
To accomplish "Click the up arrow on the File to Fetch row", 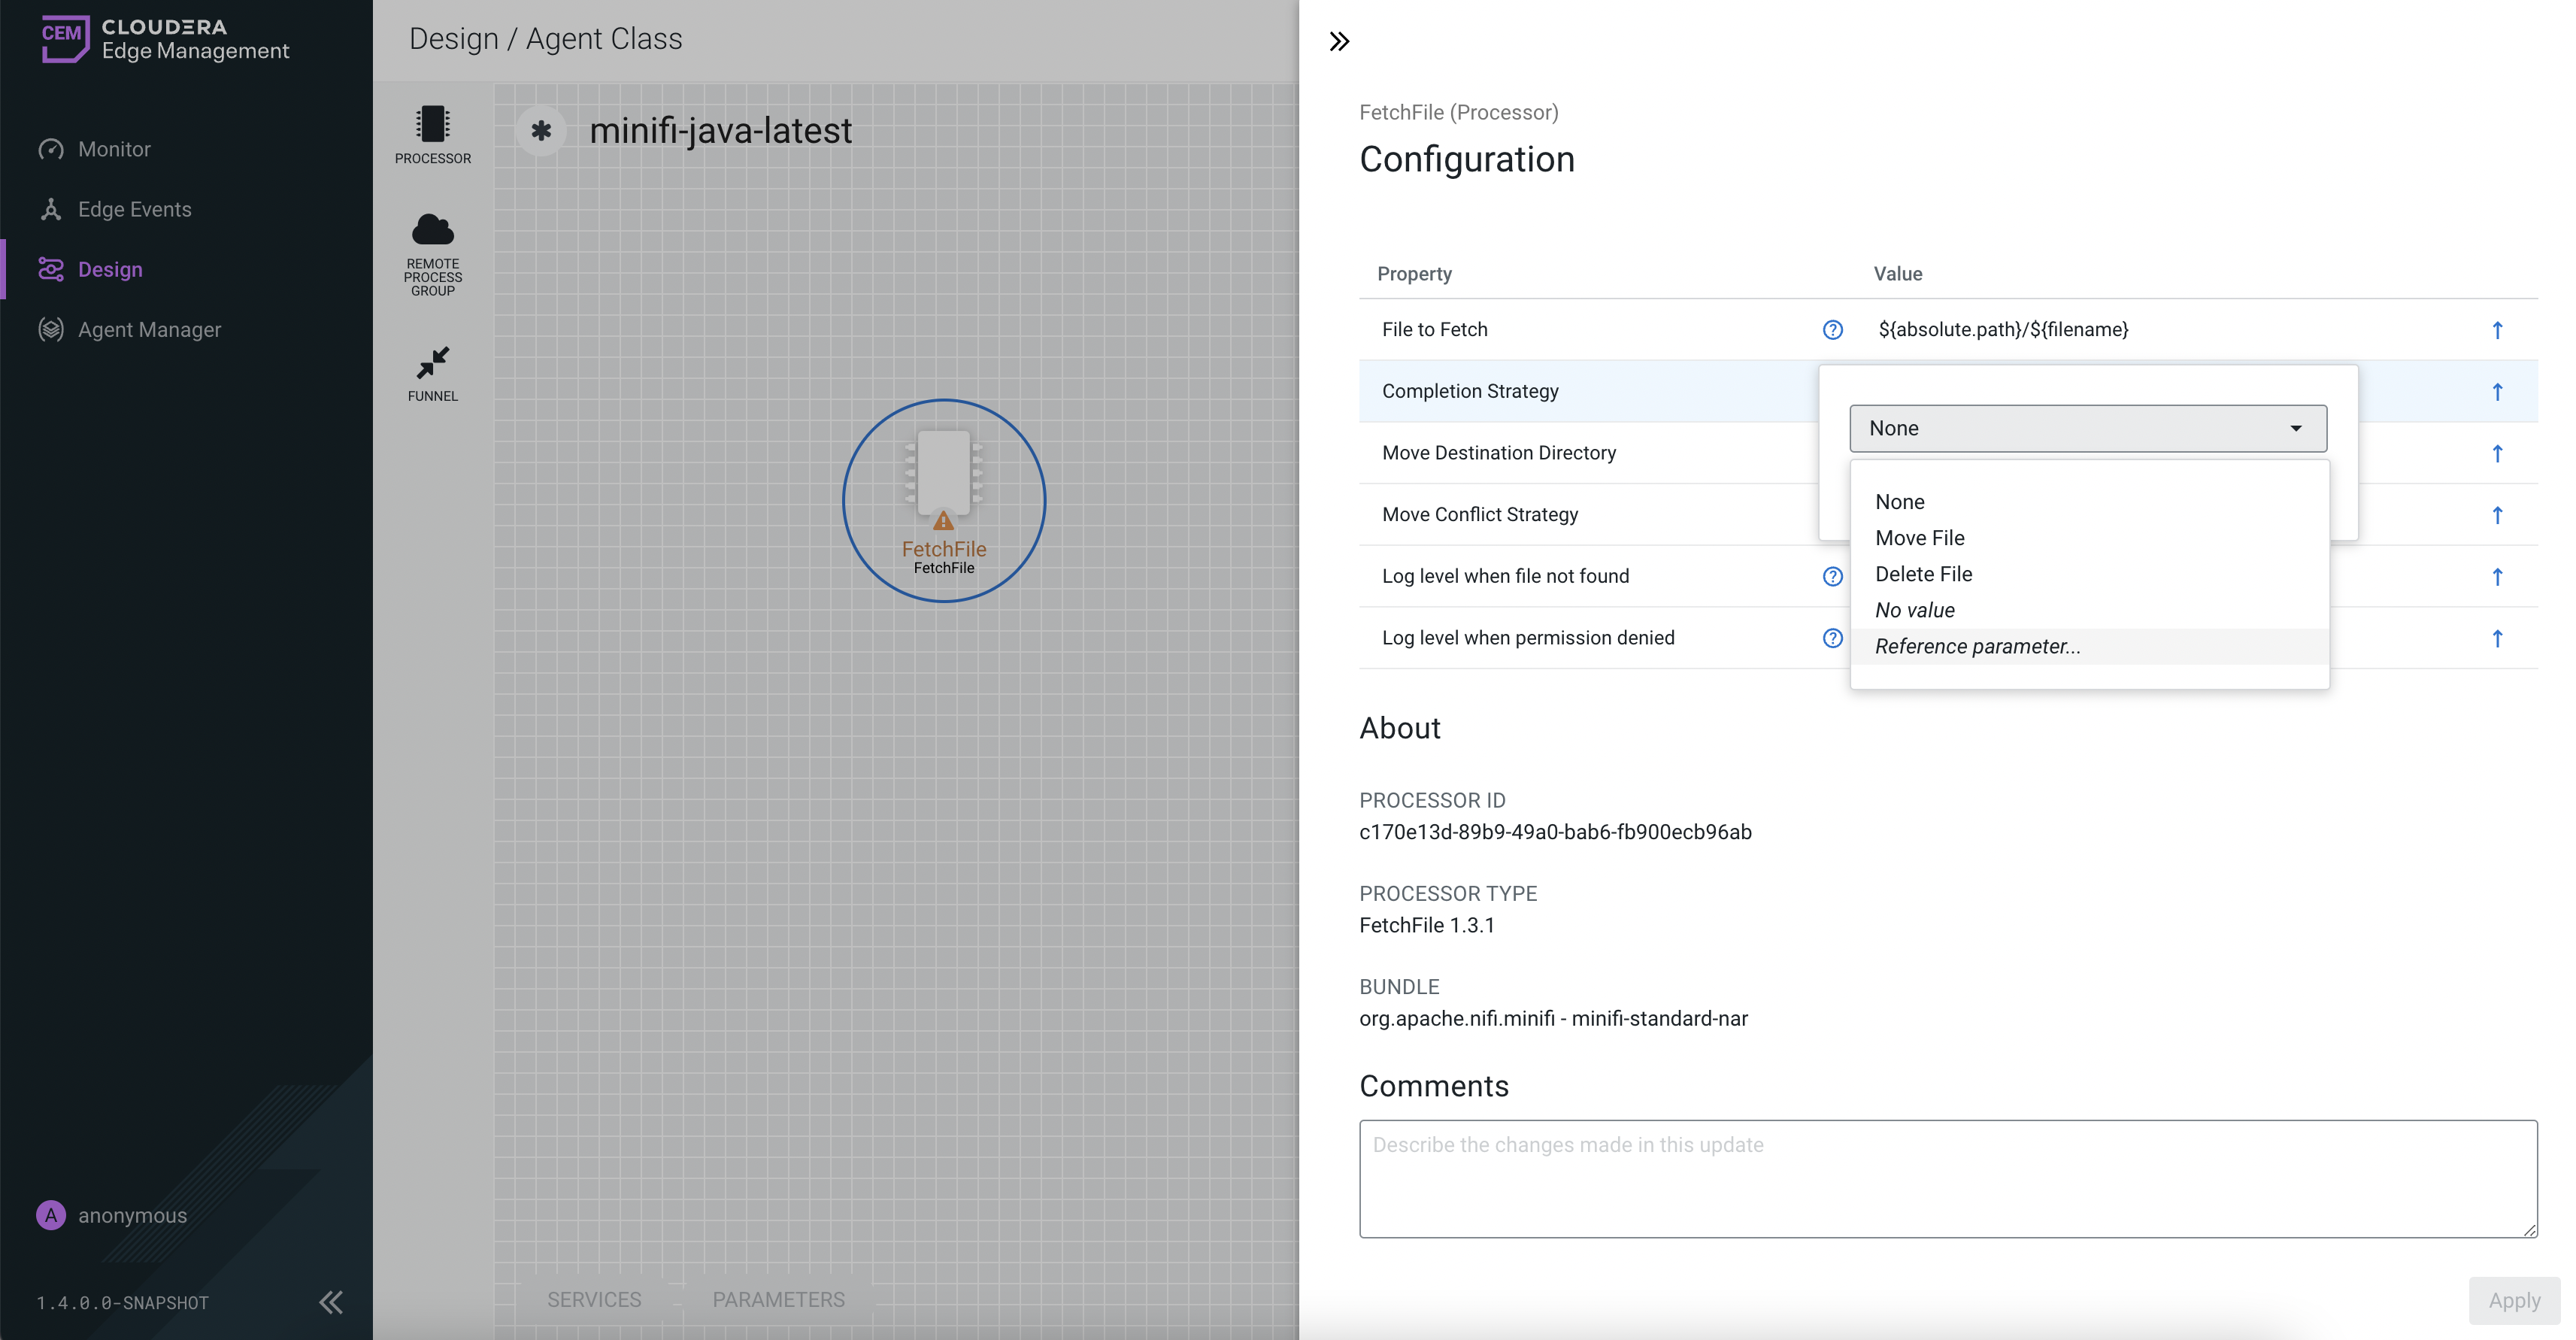I will pos(2497,330).
